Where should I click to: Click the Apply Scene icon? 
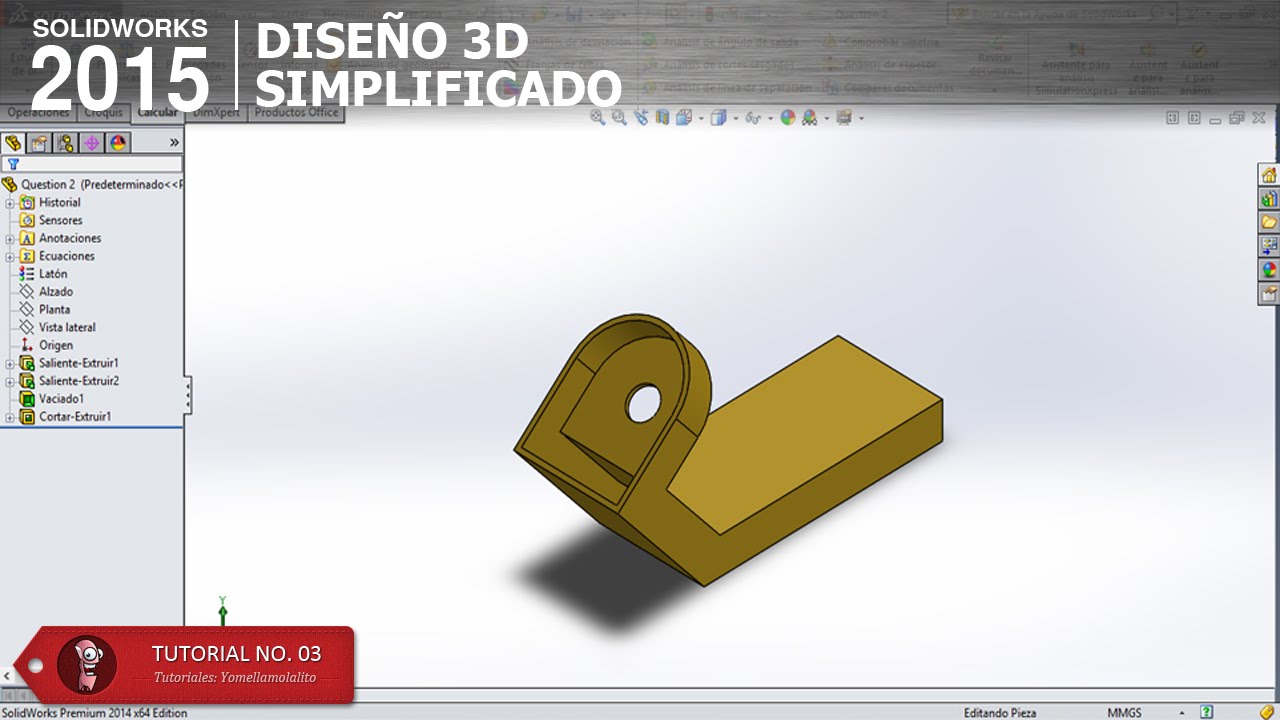[809, 117]
